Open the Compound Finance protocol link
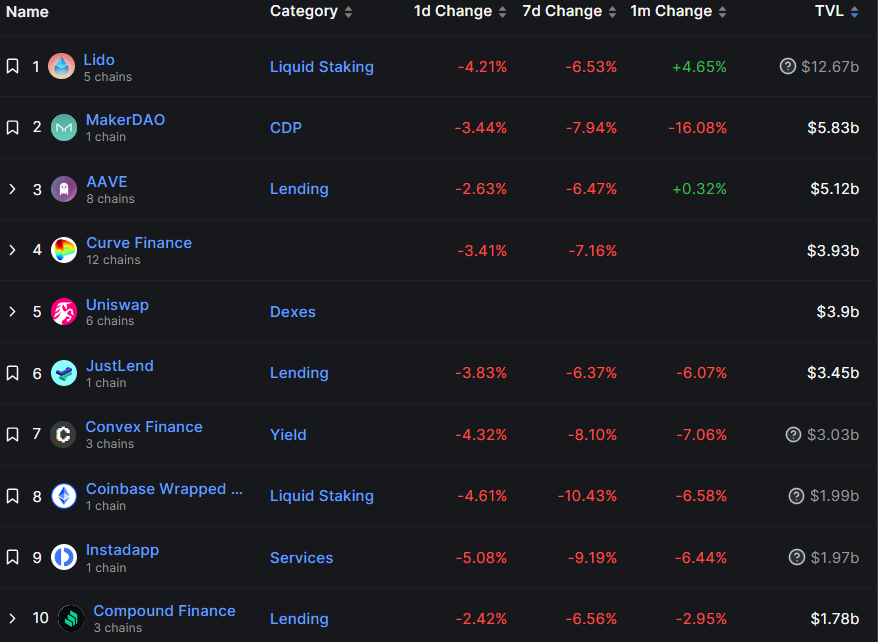 164,611
